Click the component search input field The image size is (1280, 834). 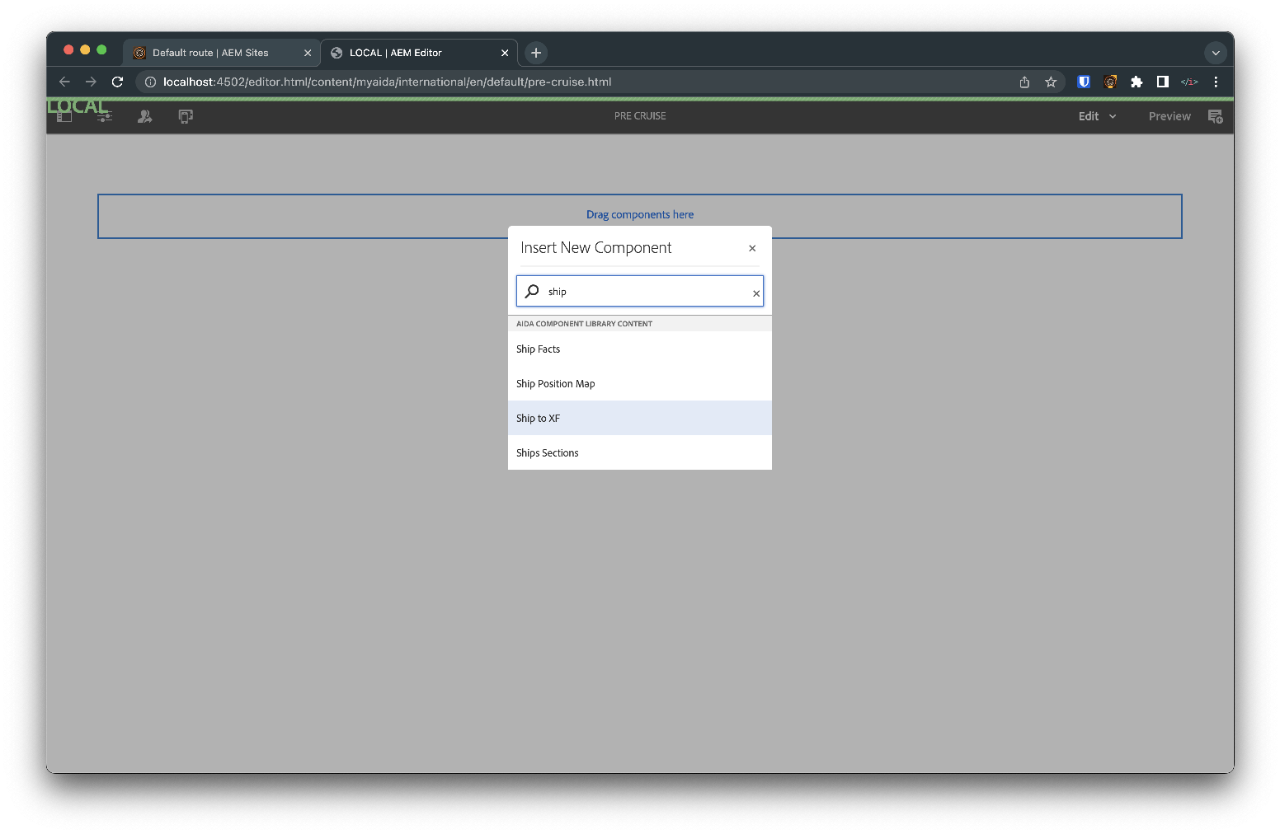click(645, 292)
